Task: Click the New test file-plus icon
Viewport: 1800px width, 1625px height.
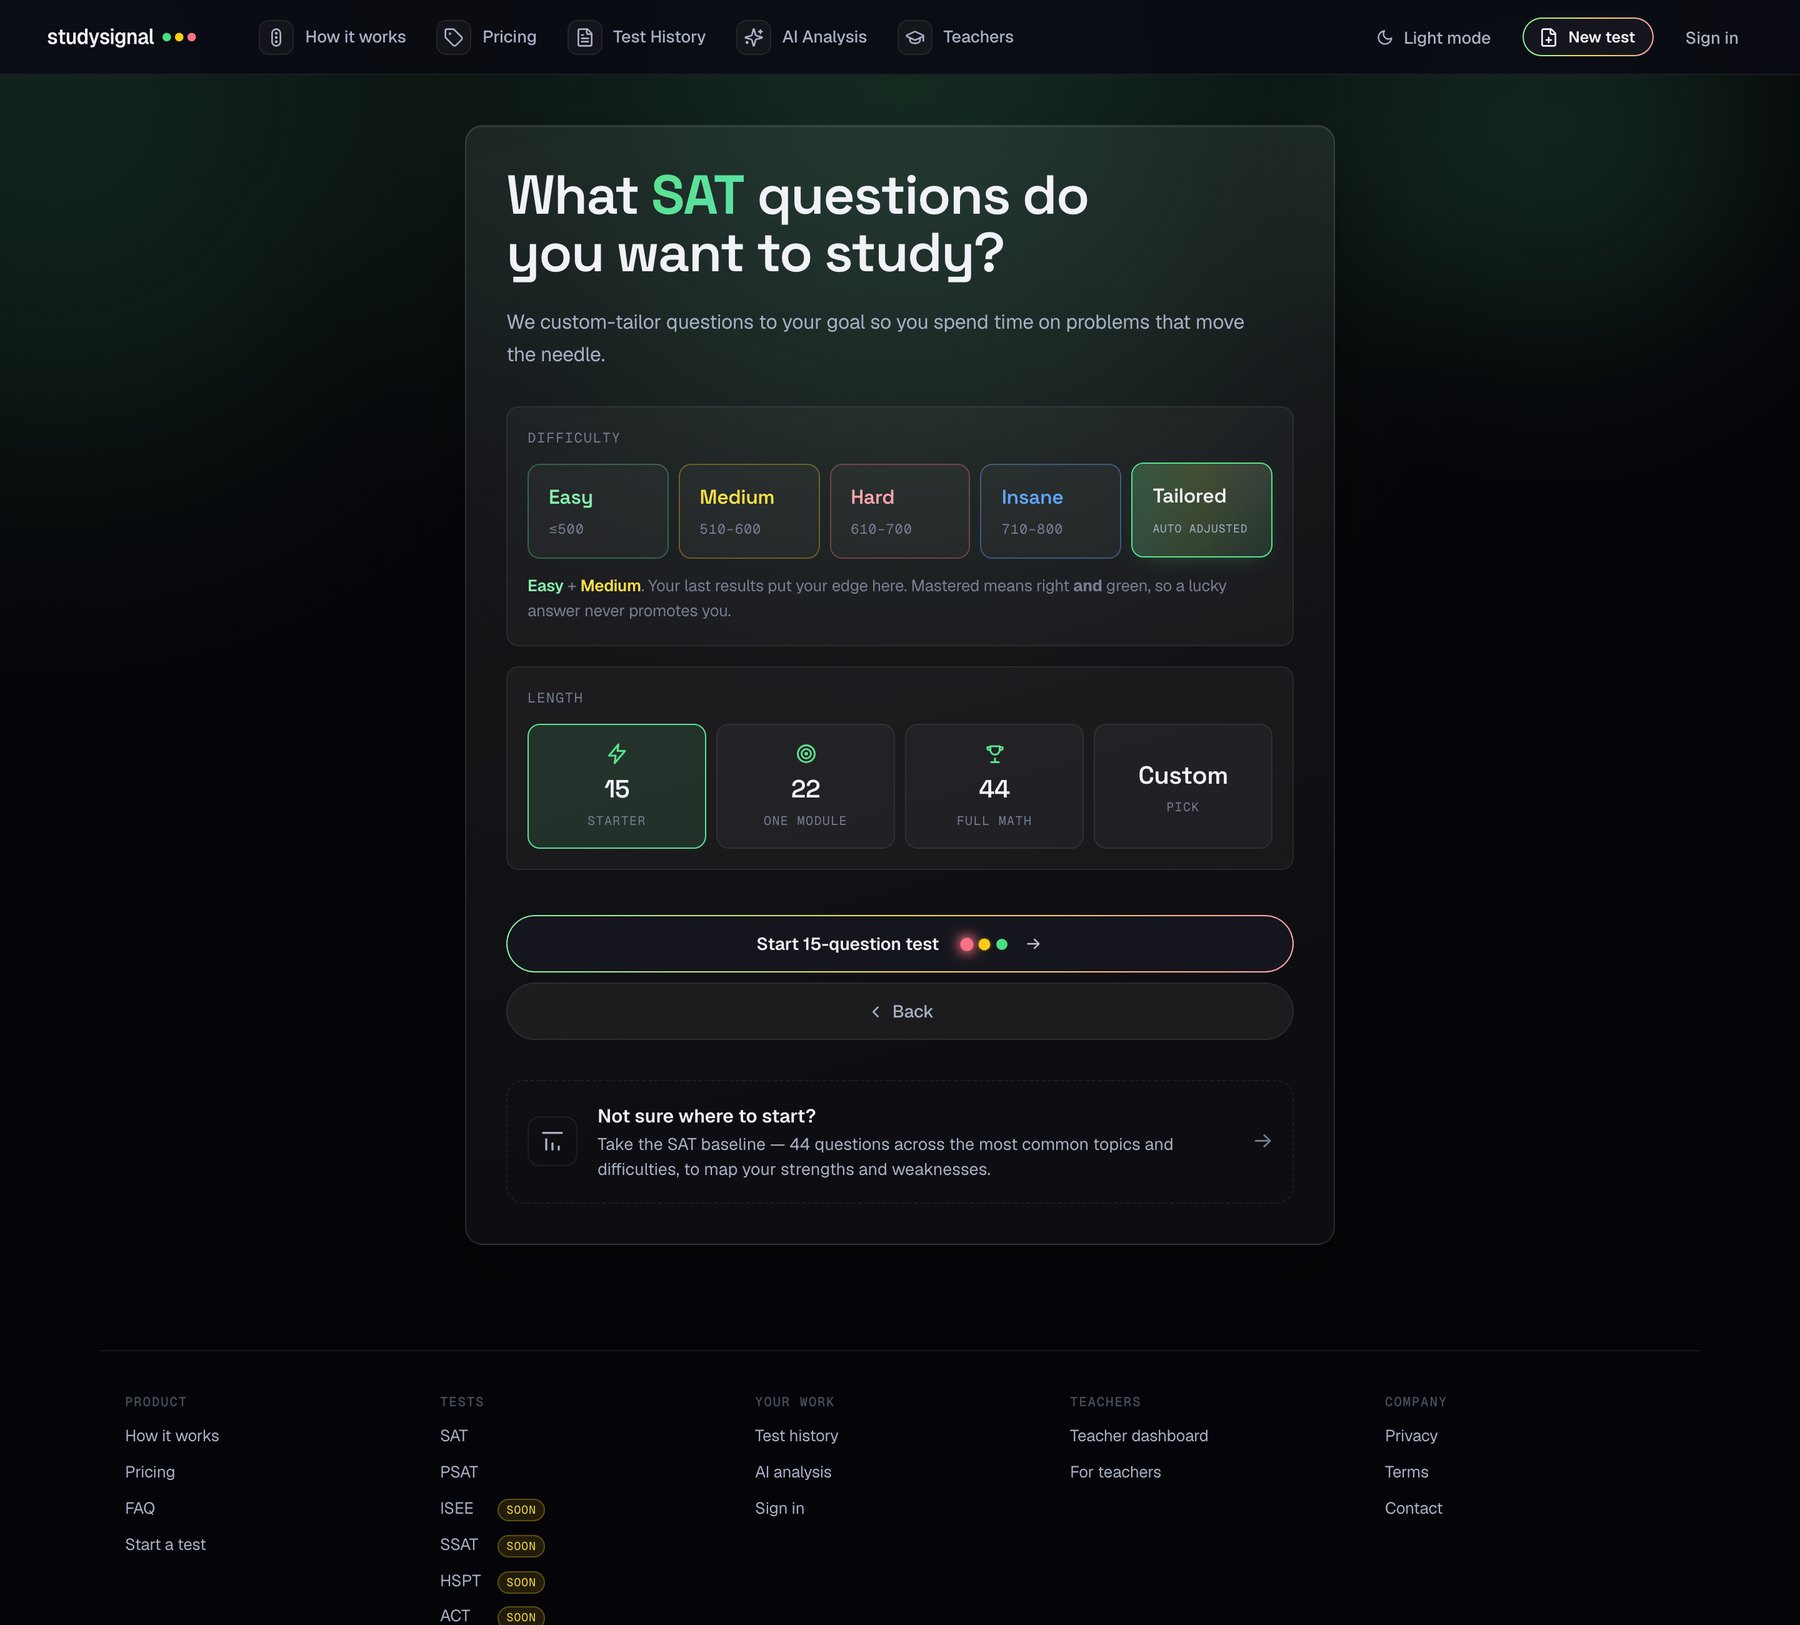Action: coord(1548,37)
